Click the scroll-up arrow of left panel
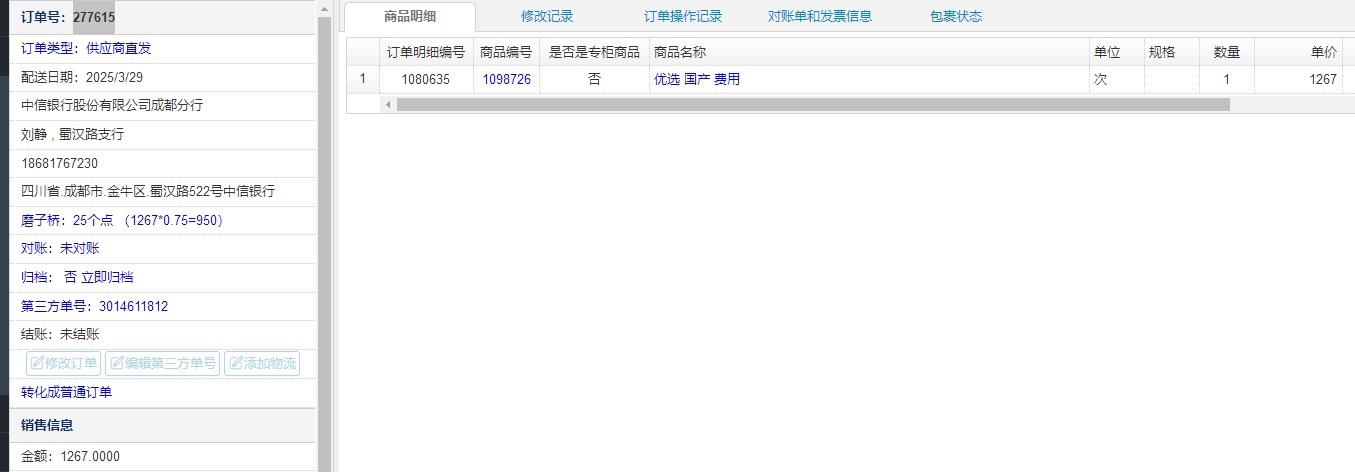Viewport: 1355px width, 472px height. 324,8
